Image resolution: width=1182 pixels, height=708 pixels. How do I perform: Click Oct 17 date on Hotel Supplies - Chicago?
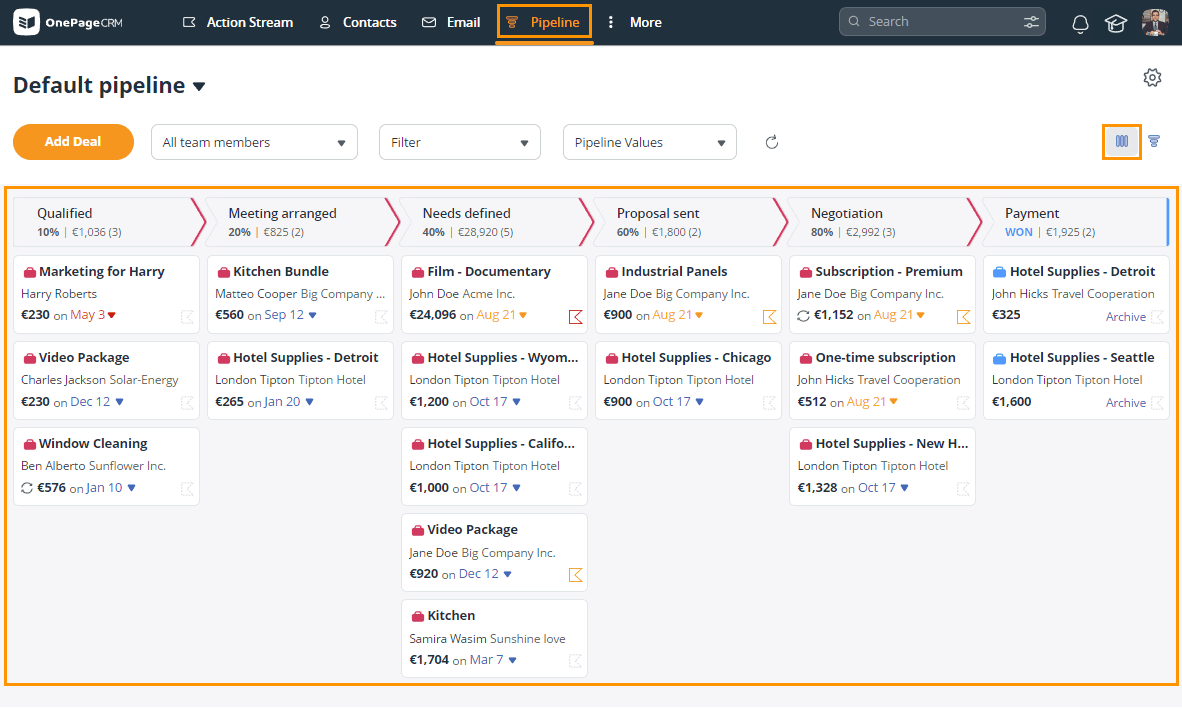click(x=672, y=402)
